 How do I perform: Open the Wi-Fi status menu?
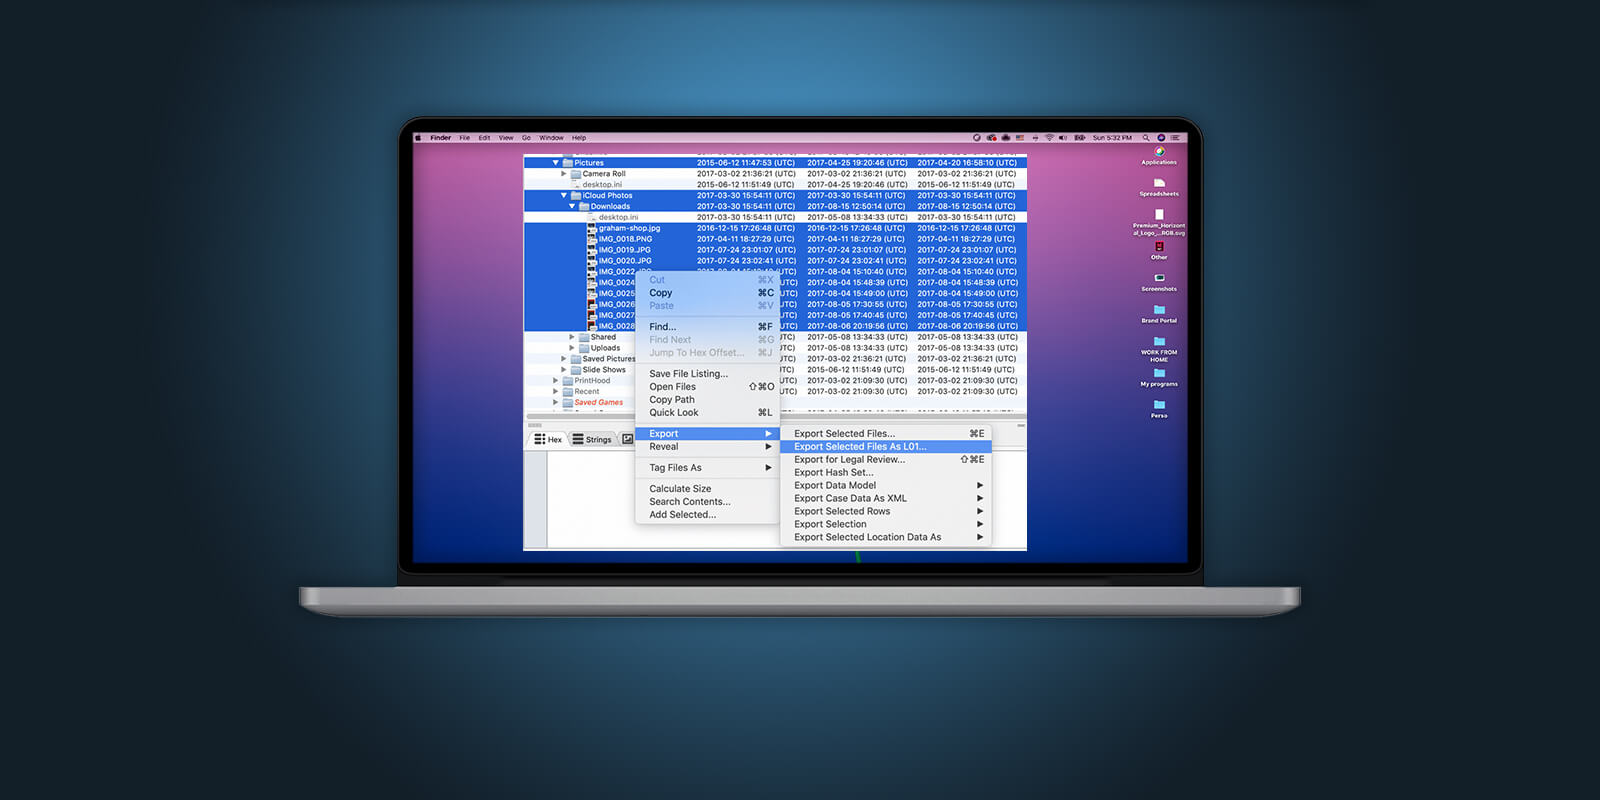coord(1049,138)
